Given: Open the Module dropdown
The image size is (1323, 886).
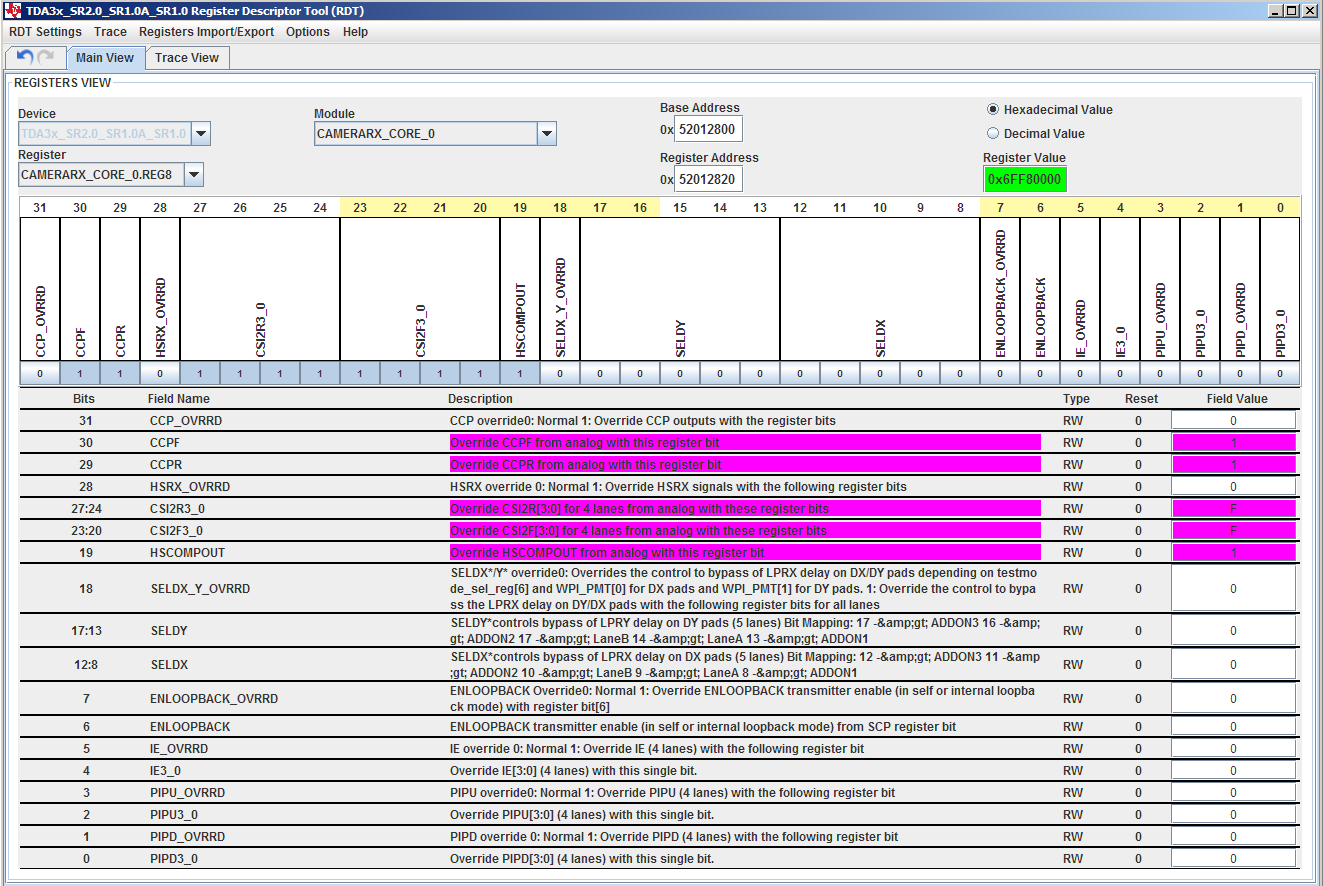Looking at the screenshot, I should (x=546, y=134).
